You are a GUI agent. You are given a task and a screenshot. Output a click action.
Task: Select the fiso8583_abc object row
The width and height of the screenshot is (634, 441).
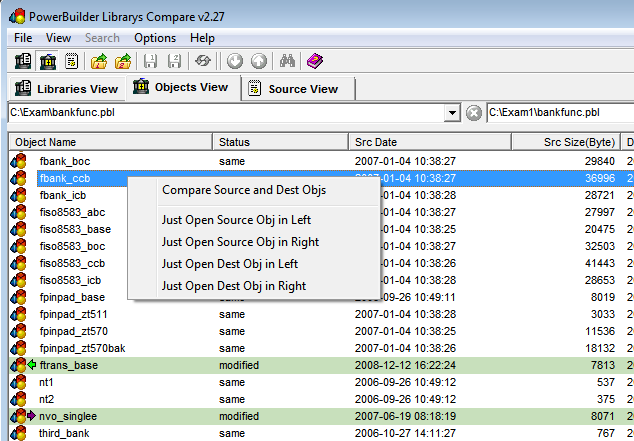tap(321, 212)
